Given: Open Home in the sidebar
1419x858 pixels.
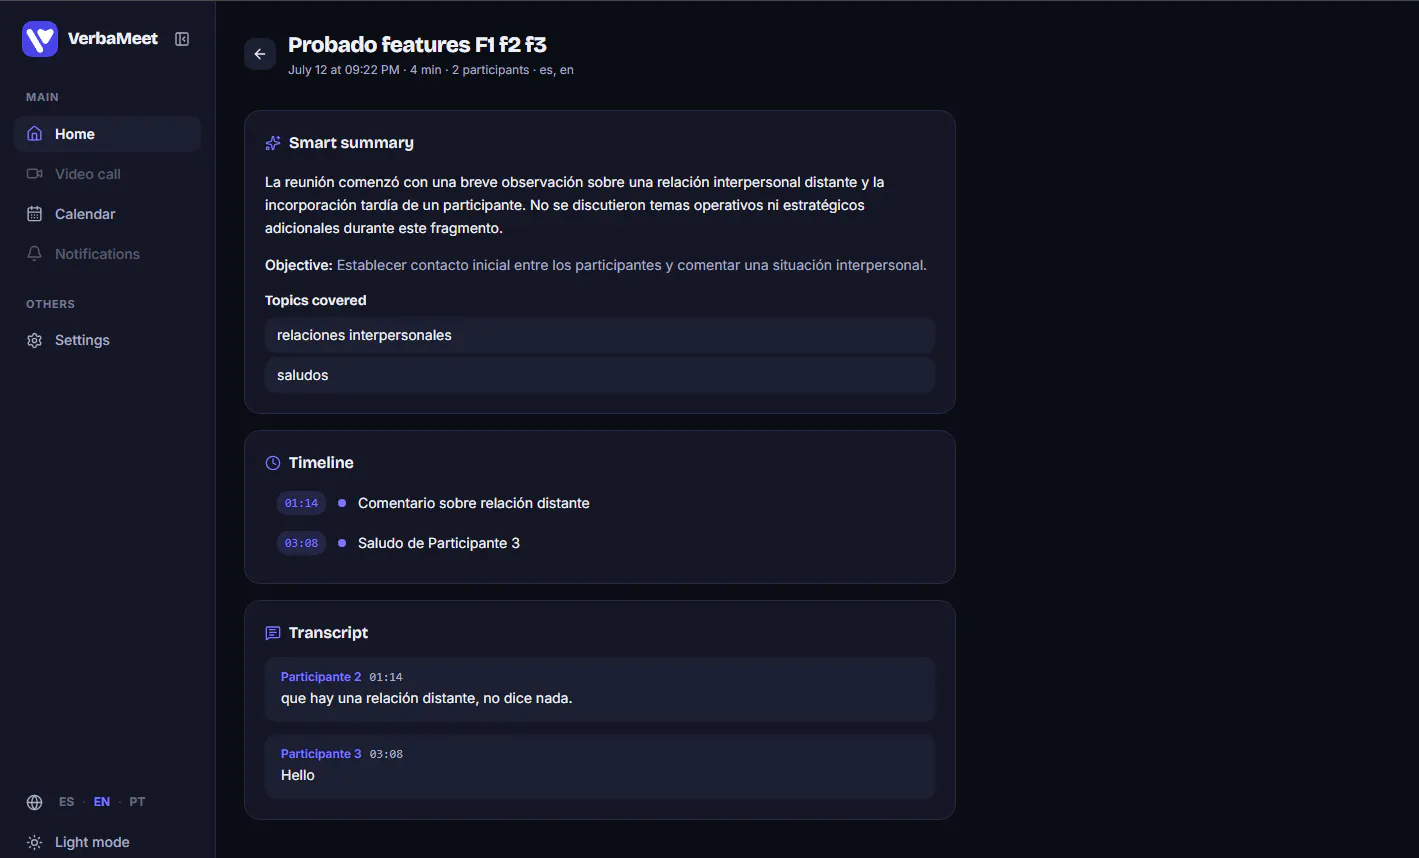Looking at the screenshot, I should tap(107, 134).
